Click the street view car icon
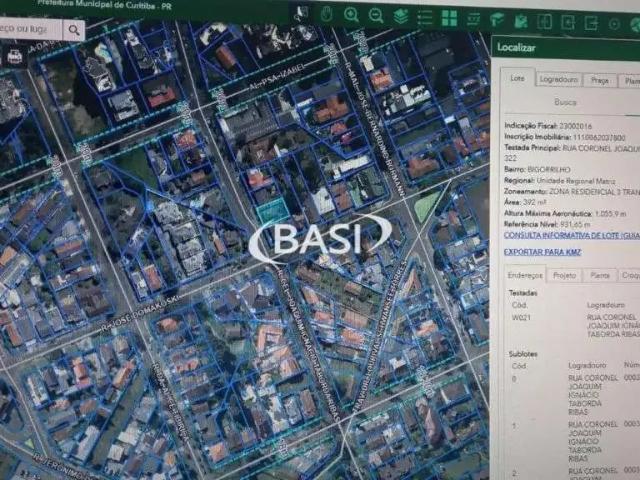This screenshot has width=640, height=480. point(15,57)
